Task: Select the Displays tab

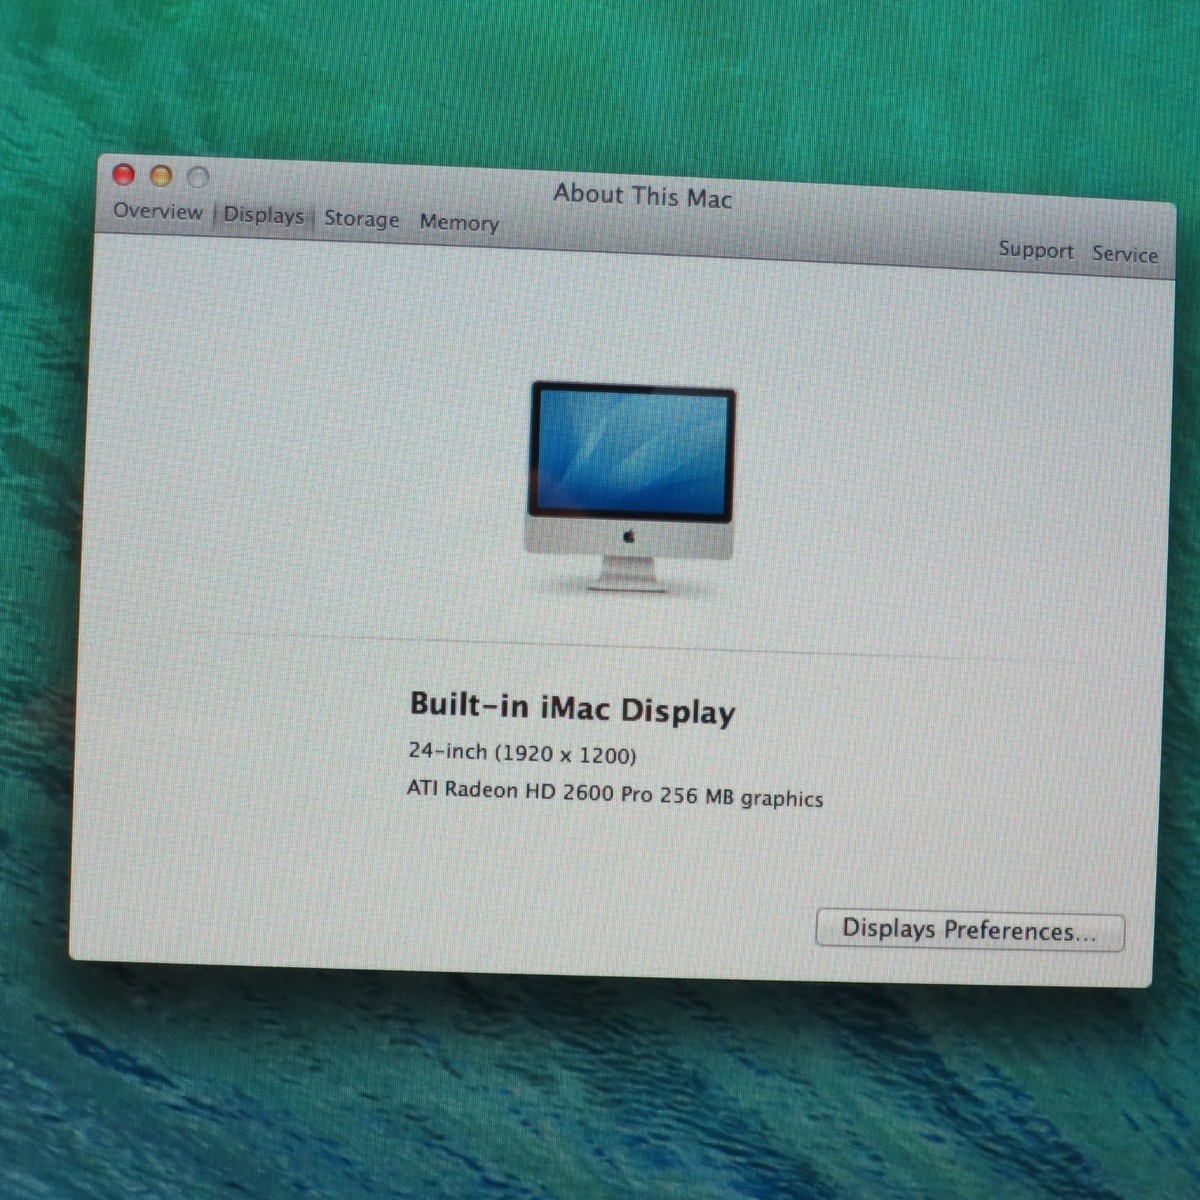Action: (263, 215)
